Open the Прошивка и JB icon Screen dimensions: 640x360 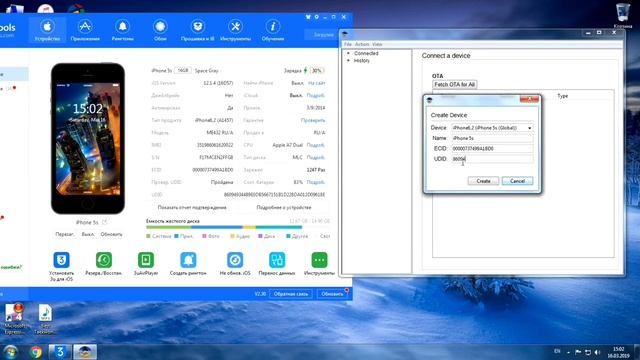(x=198, y=30)
